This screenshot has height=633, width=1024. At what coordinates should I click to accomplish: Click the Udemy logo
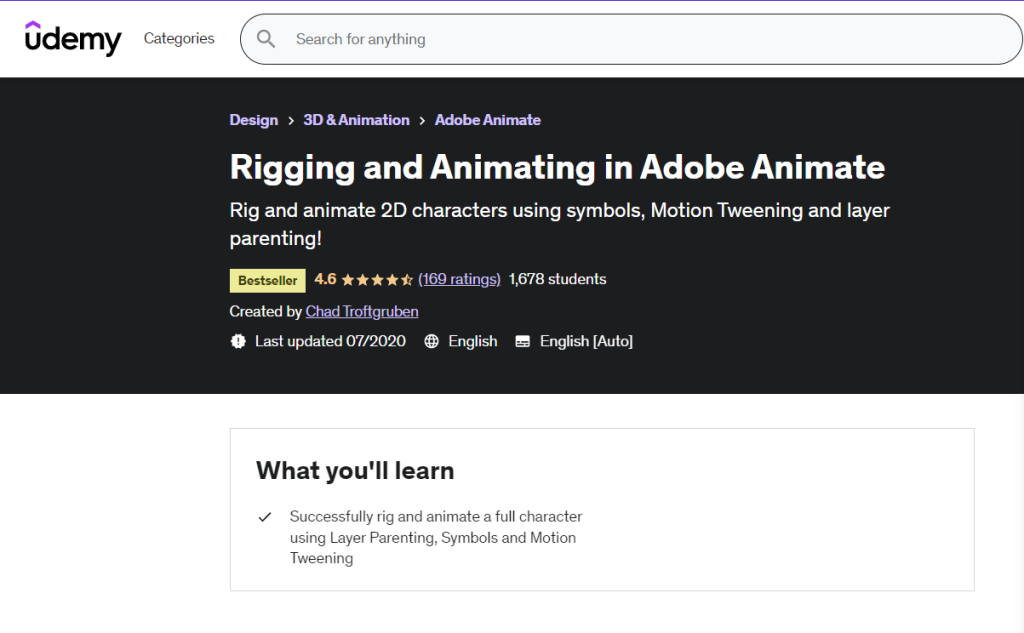tap(72, 39)
